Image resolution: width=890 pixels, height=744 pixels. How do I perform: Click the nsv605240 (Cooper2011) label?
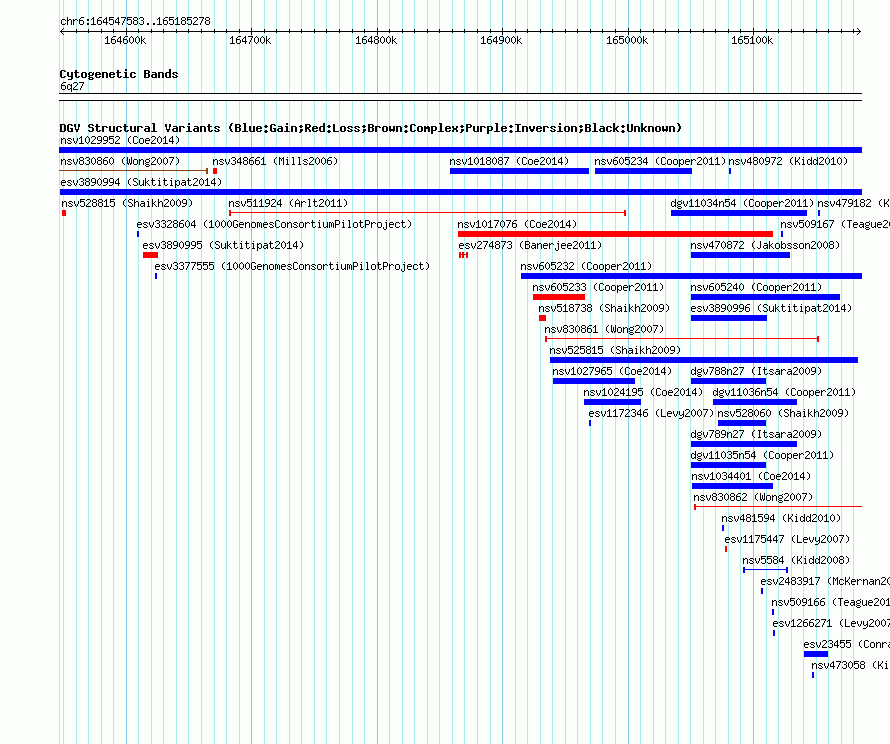pyautogui.click(x=756, y=287)
